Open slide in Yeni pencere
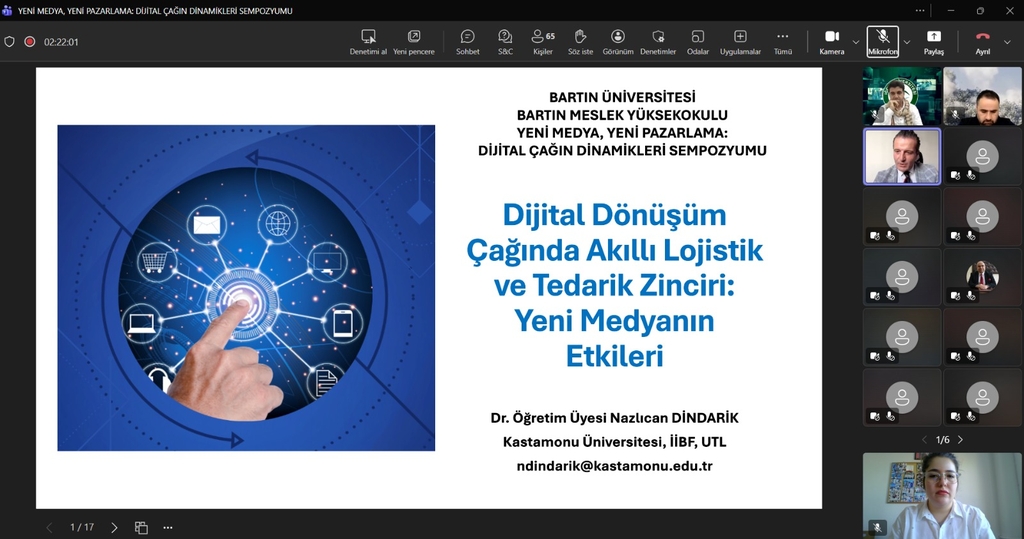The image size is (1024, 539). (414, 41)
